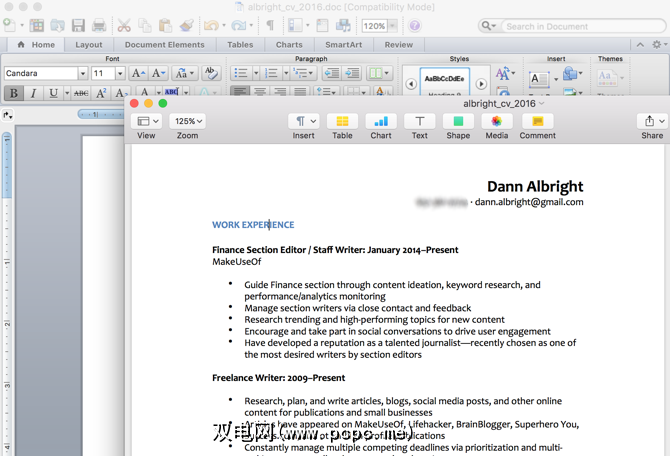
Task: Toggle Bold formatting in Word ribbon
Action: point(14,93)
